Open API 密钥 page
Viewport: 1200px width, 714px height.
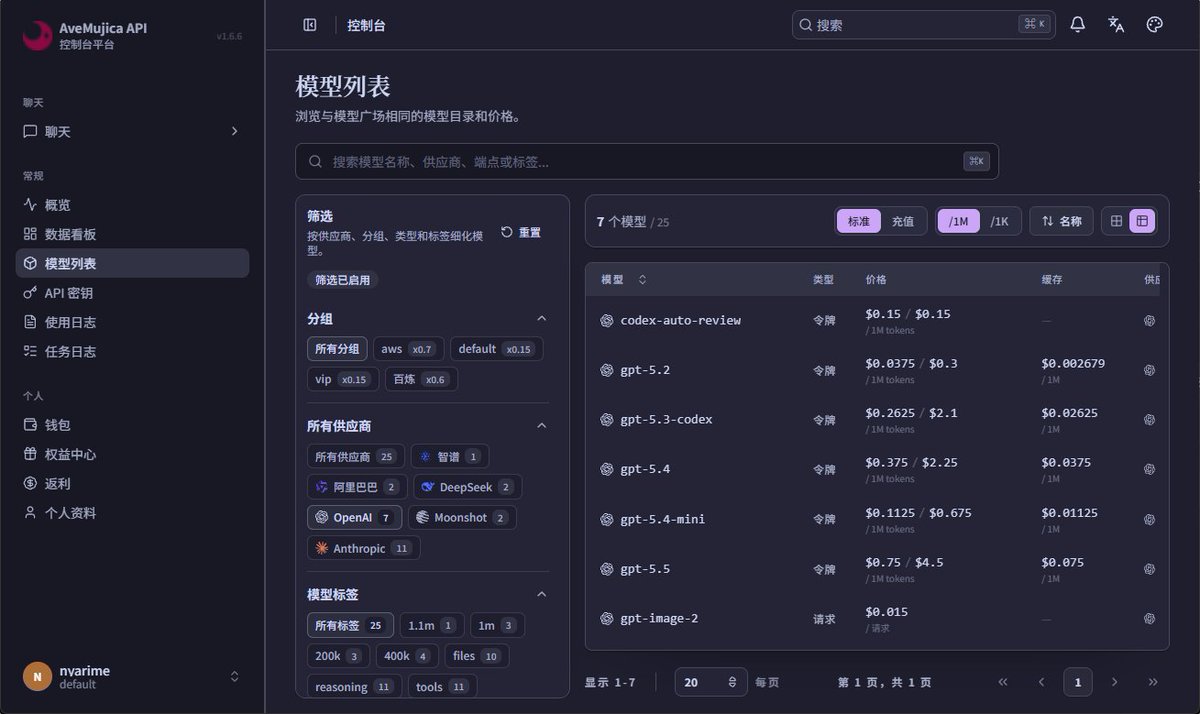(x=132, y=293)
